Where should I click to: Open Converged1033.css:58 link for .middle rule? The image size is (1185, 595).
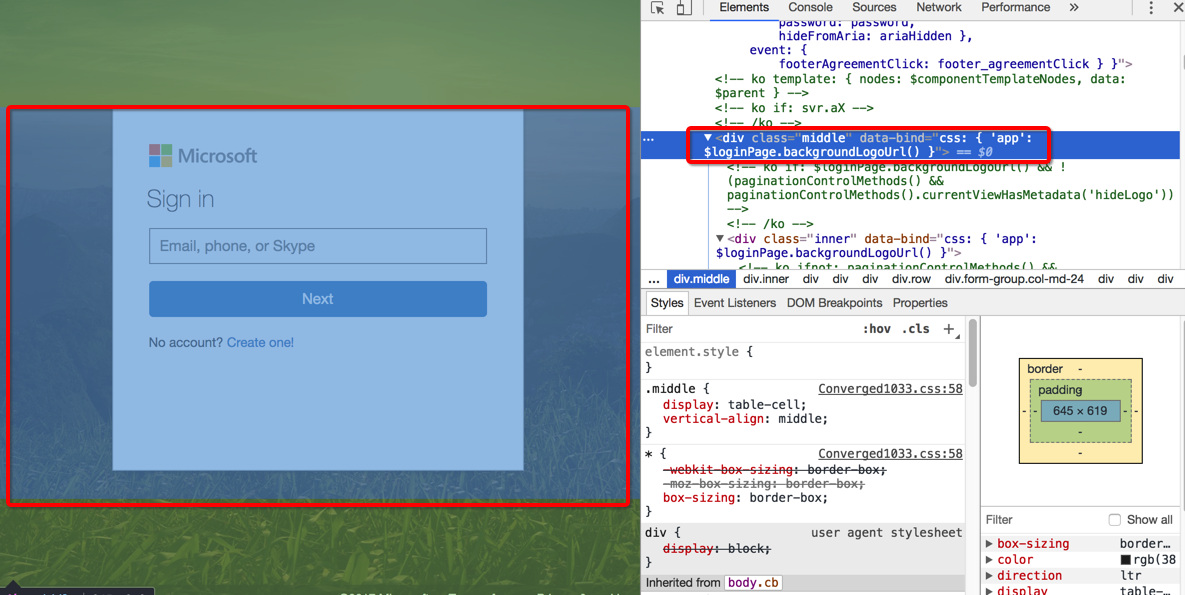point(890,389)
